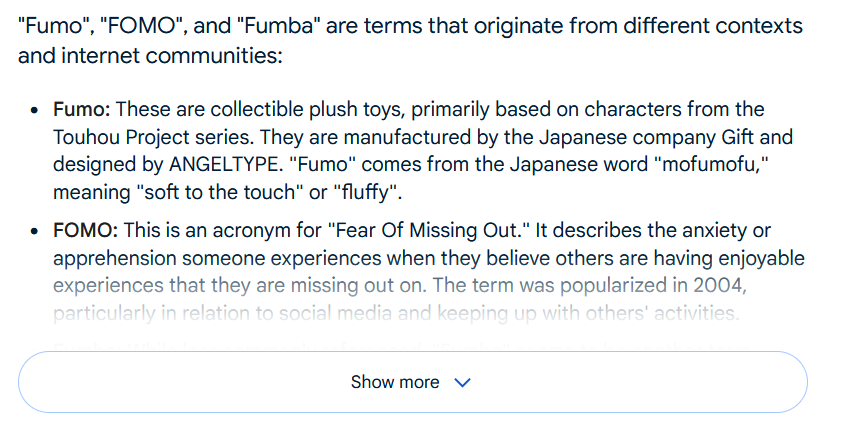This screenshot has height=425, width=848.
Task: Click the phrase "Fear Of Missing Out"
Action: [429, 230]
